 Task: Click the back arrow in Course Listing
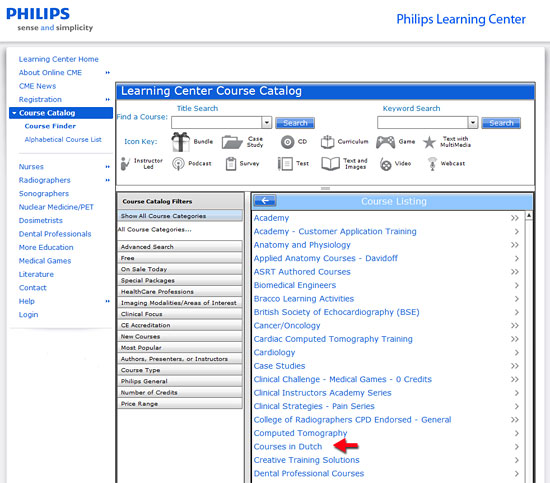(x=265, y=201)
